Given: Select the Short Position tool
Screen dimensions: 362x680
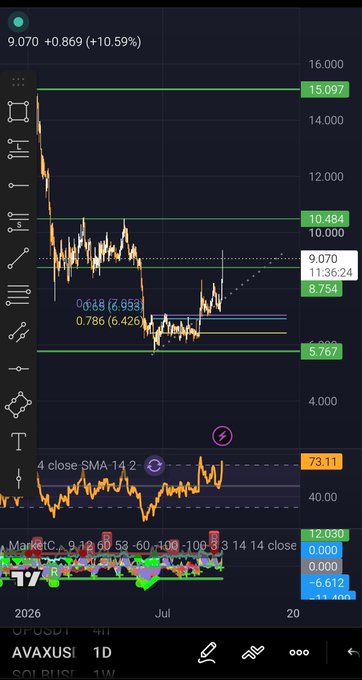Looking at the screenshot, I should pos(18,222).
